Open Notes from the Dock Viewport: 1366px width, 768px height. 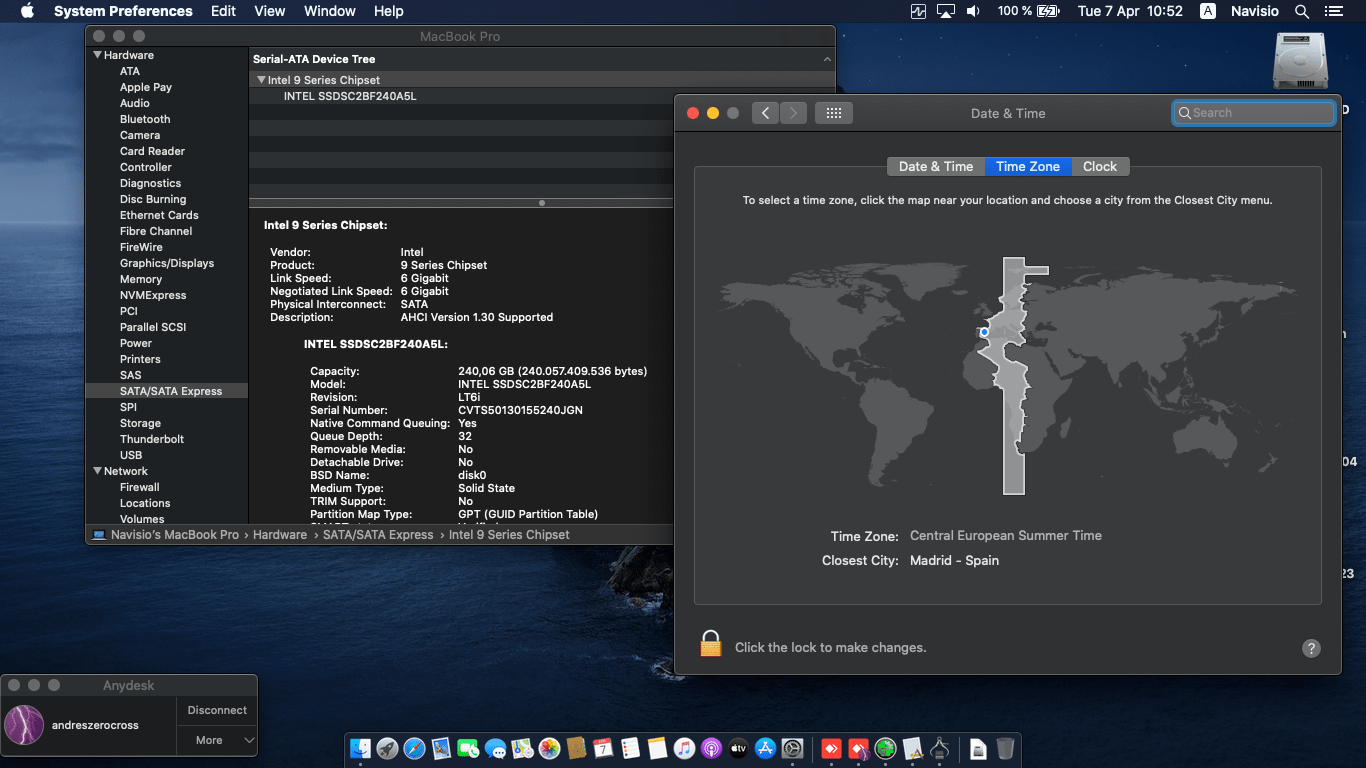click(x=657, y=748)
